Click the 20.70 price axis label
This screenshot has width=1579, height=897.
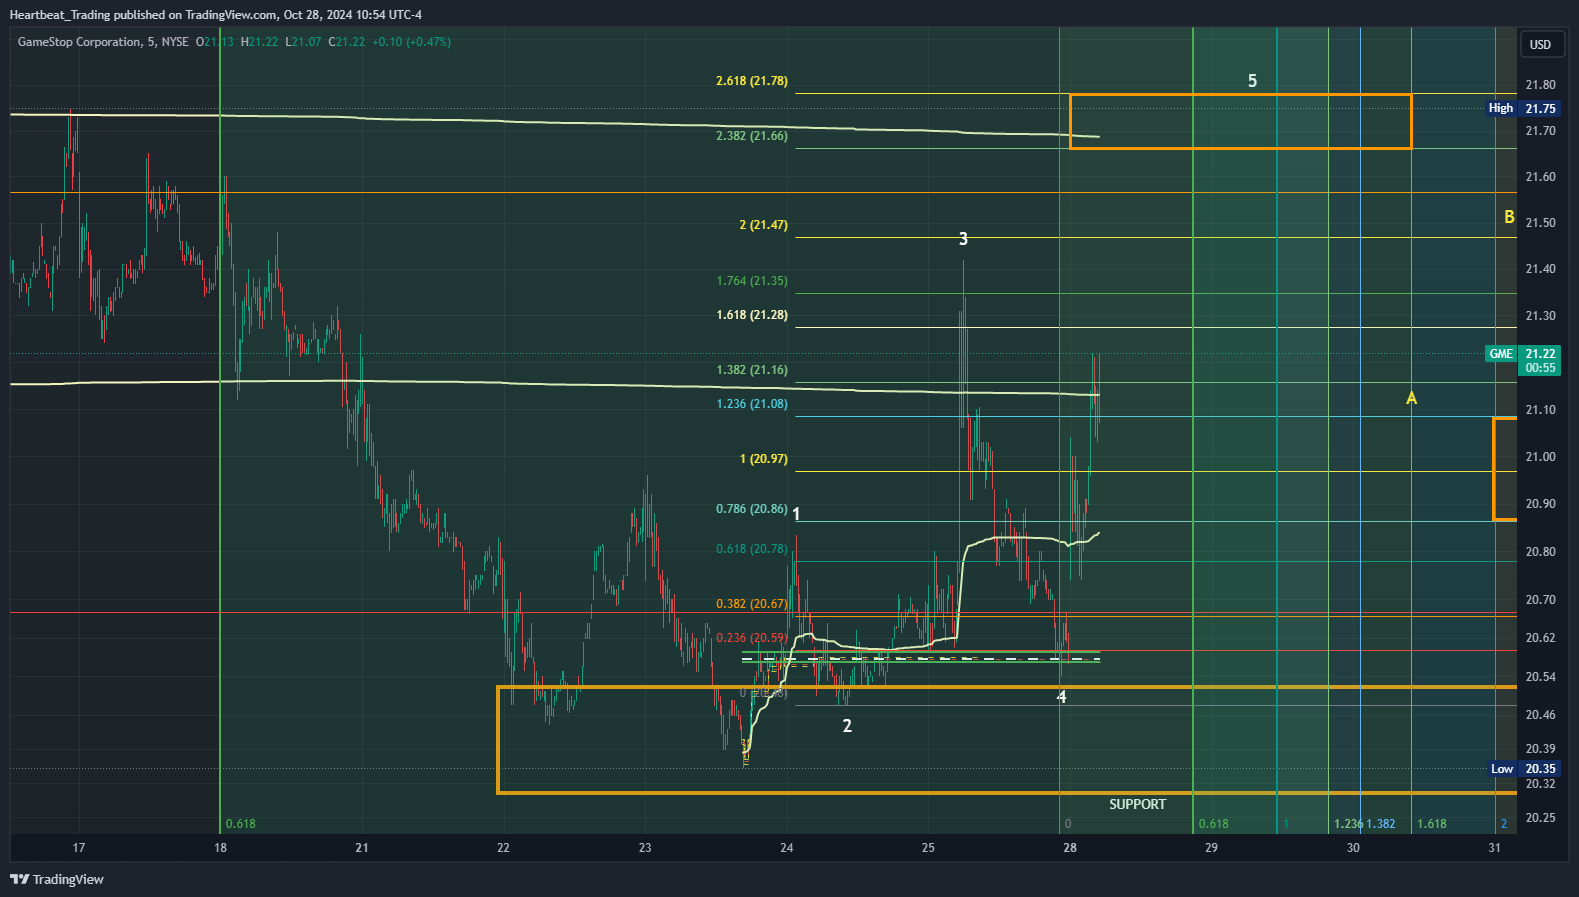(x=1540, y=600)
